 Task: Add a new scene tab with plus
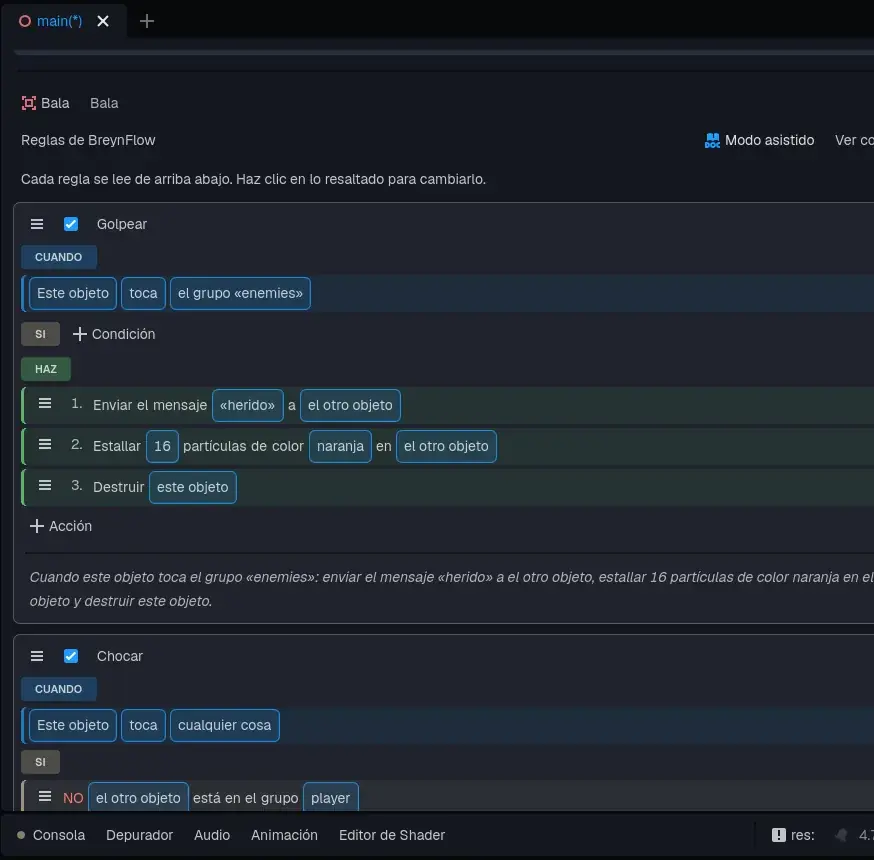[x=147, y=21]
